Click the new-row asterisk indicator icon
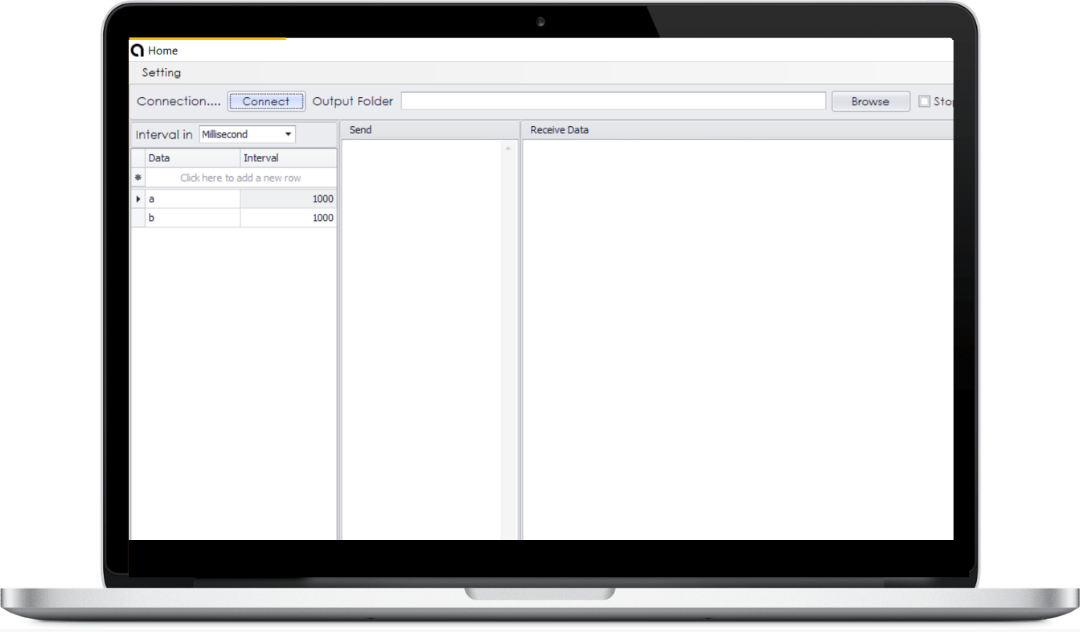 point(138,178)
